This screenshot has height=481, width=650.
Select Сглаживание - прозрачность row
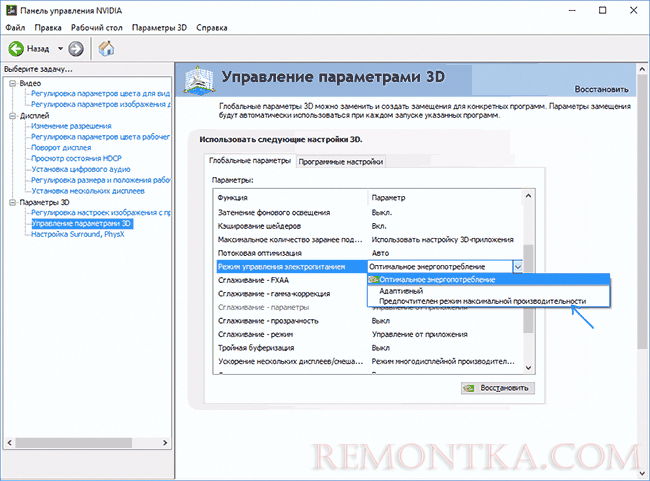(368, 321)
